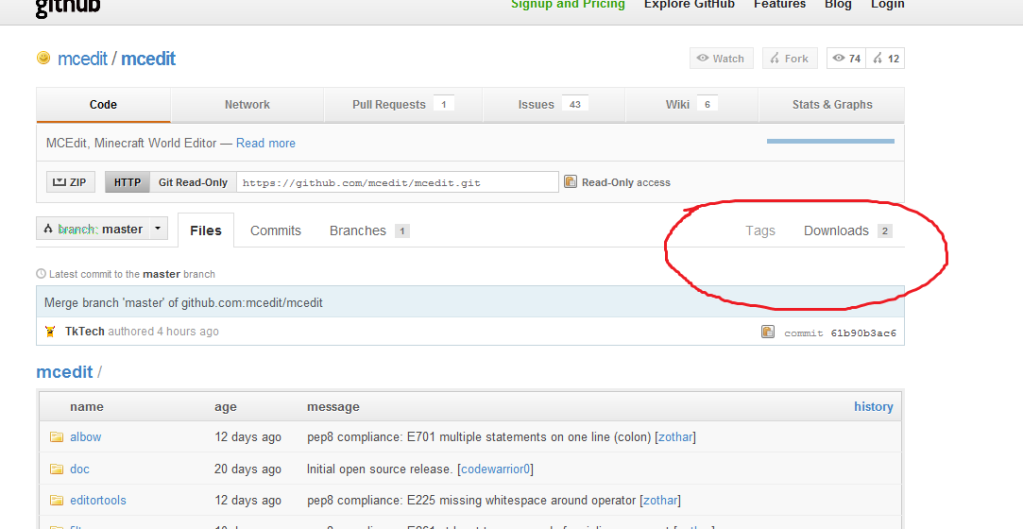1023x529 pixels.
Task: Open the editortools folder
Action: [x=98, y=500]
